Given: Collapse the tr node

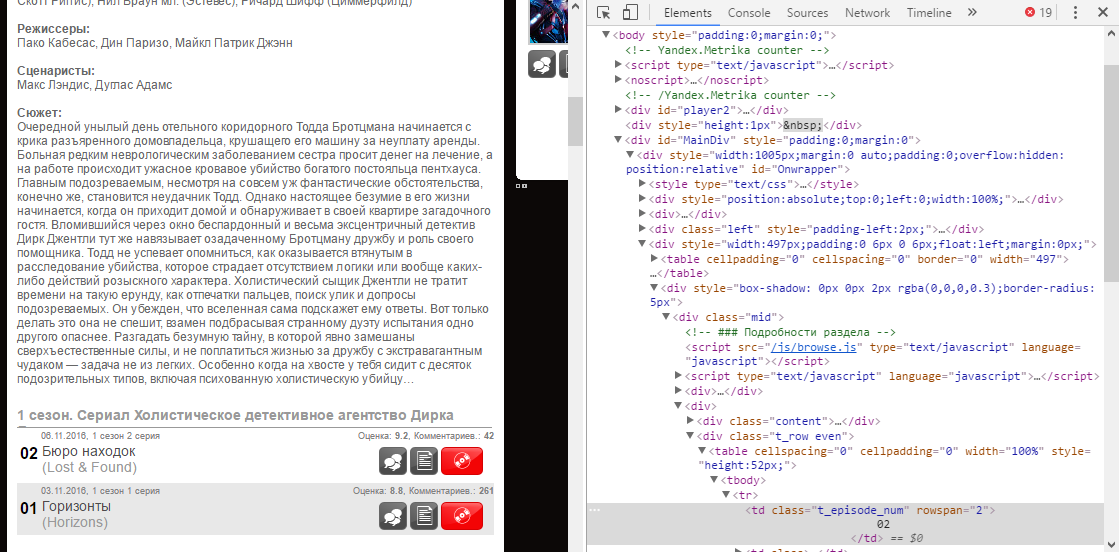Looking at the screenshot, I should coord(726,495).
